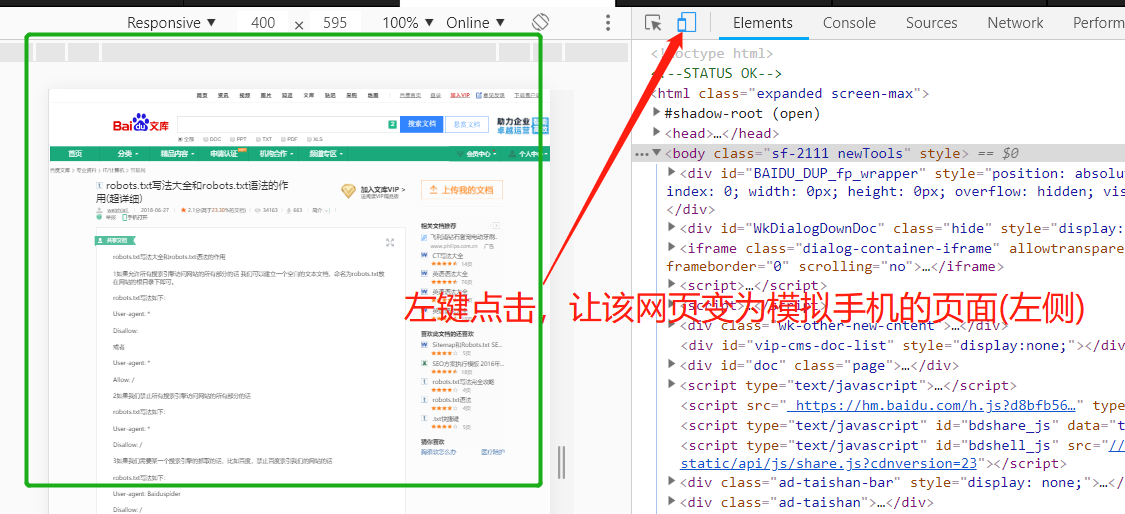This screenshot has height=514, width=1125.
Task: Click the Excel icon beside SEO方案执行模板
Action: 425,363
